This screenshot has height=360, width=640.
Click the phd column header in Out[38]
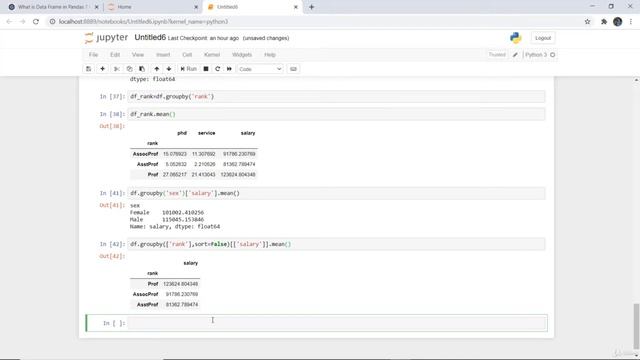tap(182, 133)
